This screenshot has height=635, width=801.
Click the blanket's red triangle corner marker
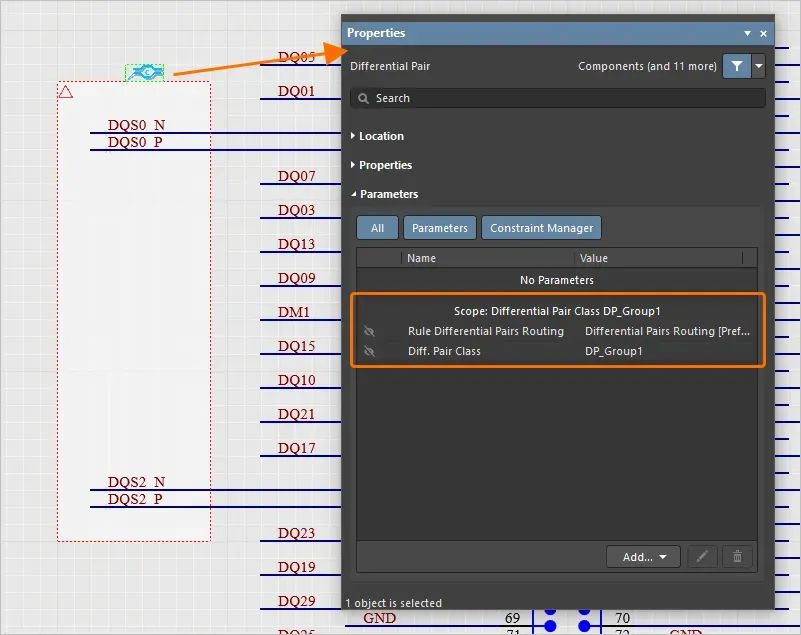click(66, 92)
